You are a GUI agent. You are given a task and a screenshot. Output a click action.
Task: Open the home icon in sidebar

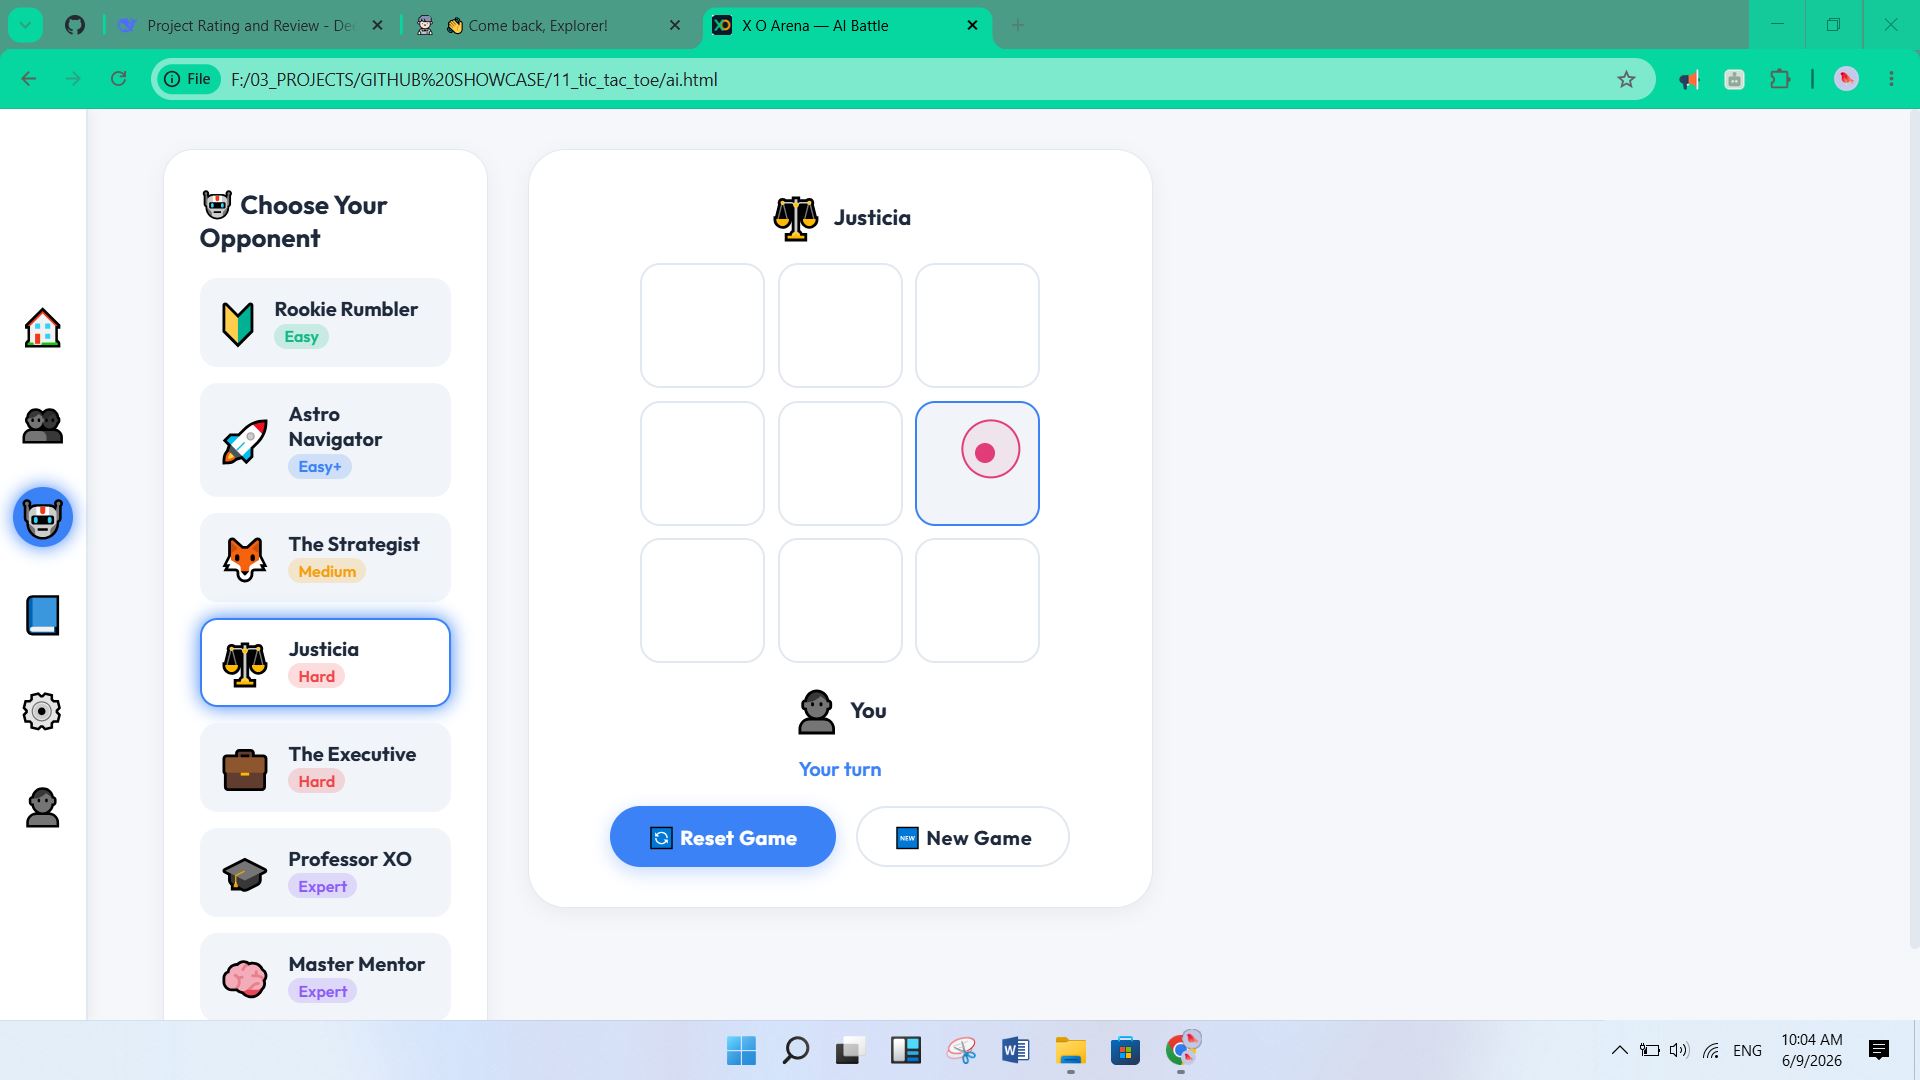point(42,328)
